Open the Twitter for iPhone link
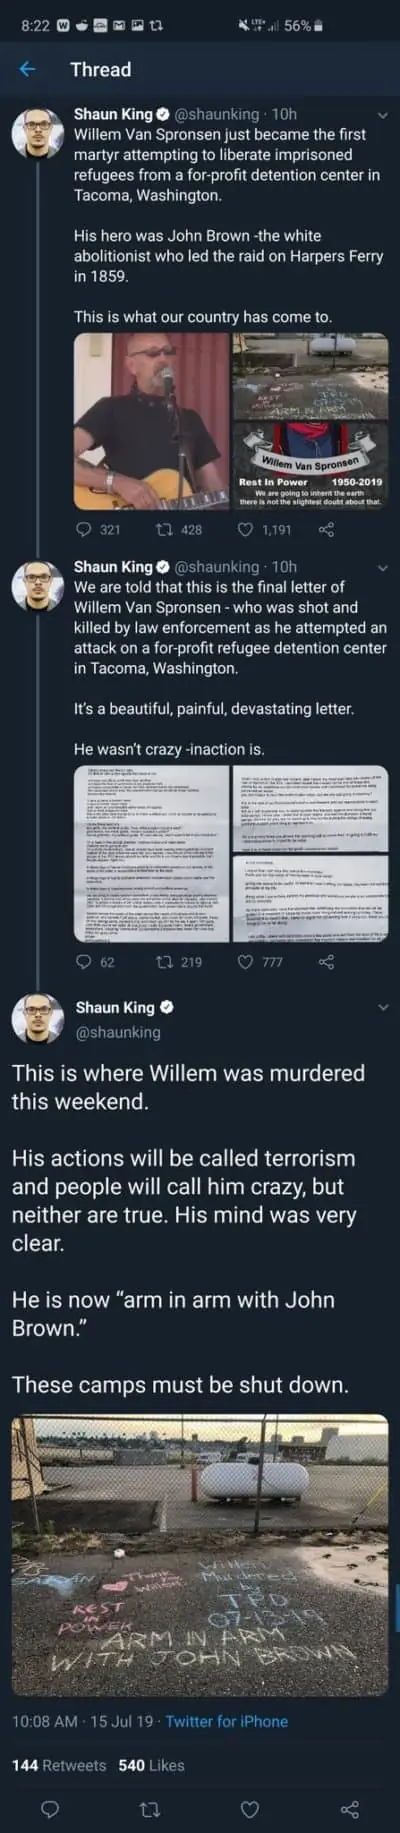The width and height of the screenshot is (400, 1833). point(227,1721)
